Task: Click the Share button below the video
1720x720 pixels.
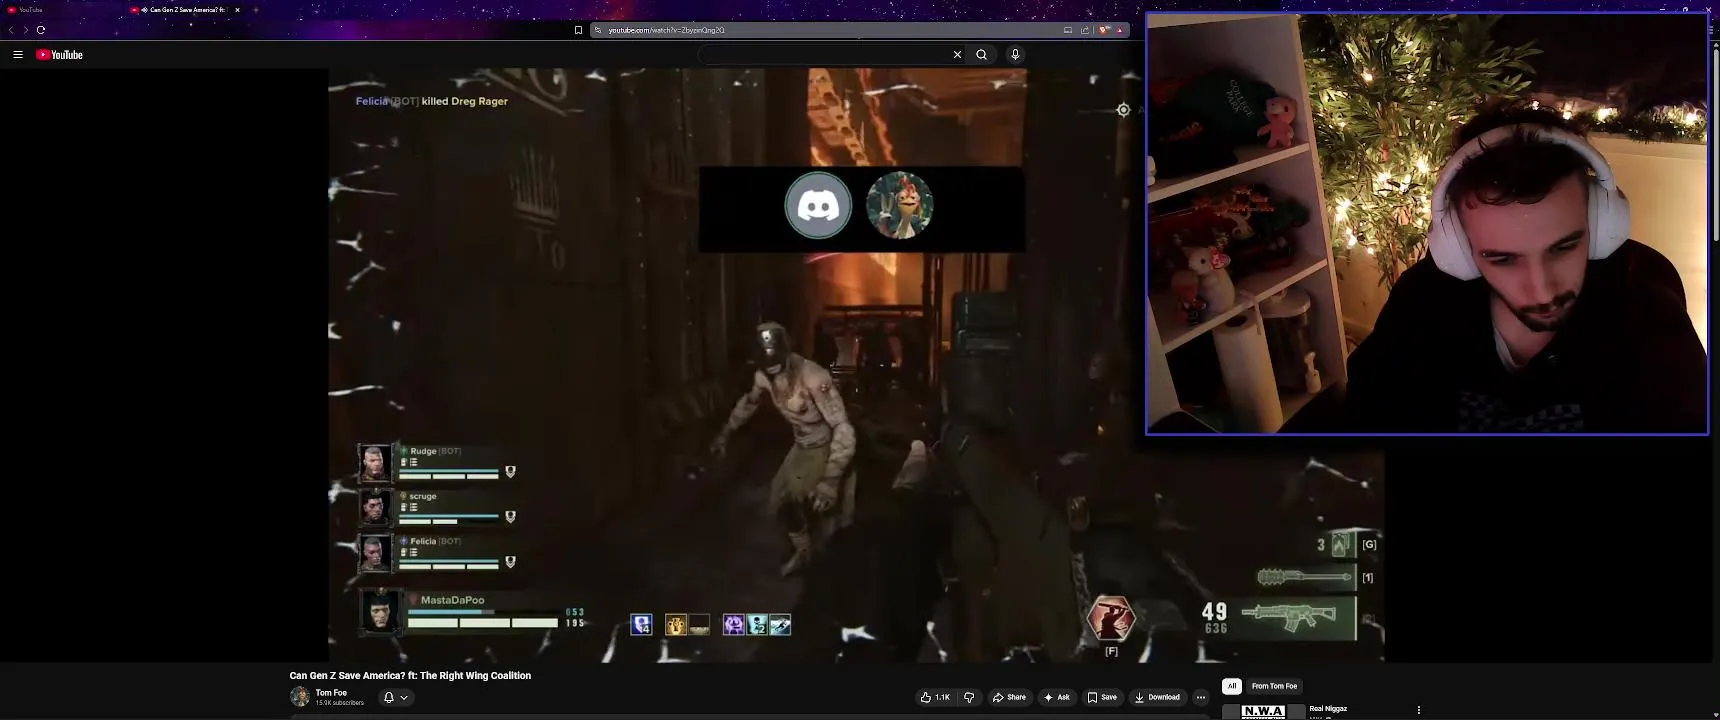Action: [x=1009, y=698]
